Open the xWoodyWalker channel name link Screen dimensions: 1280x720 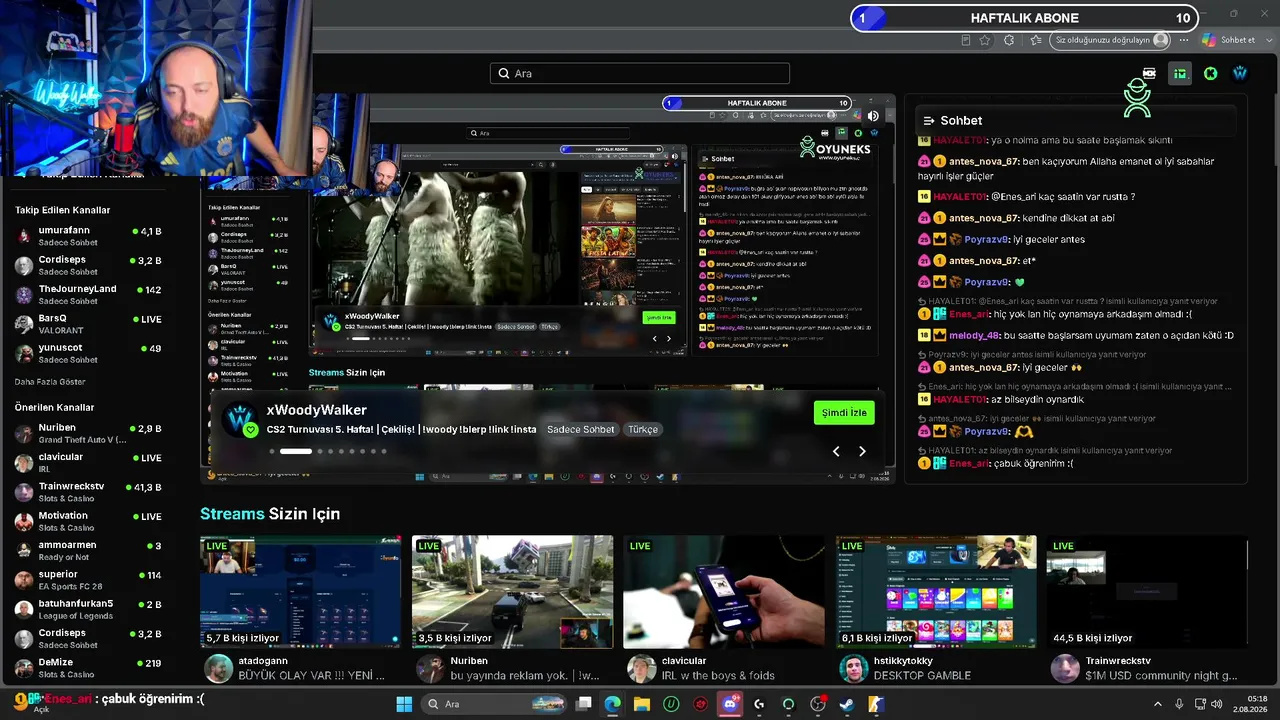click(316, 410)
